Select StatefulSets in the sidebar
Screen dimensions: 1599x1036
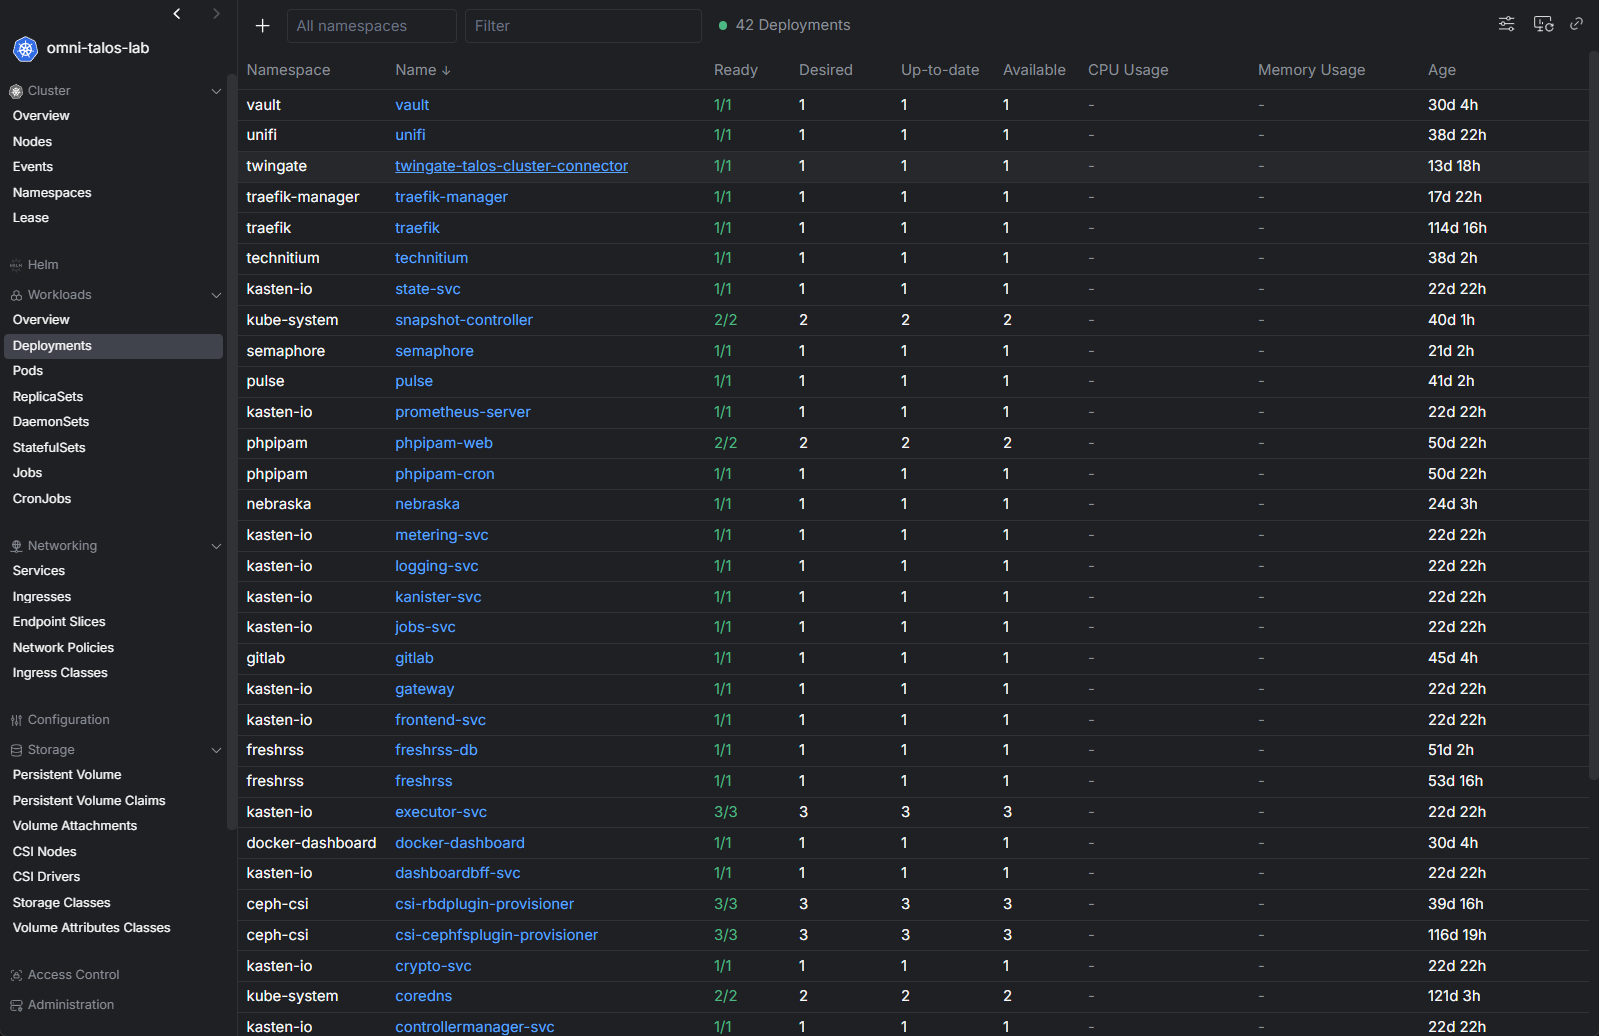(x=49, y=448)
